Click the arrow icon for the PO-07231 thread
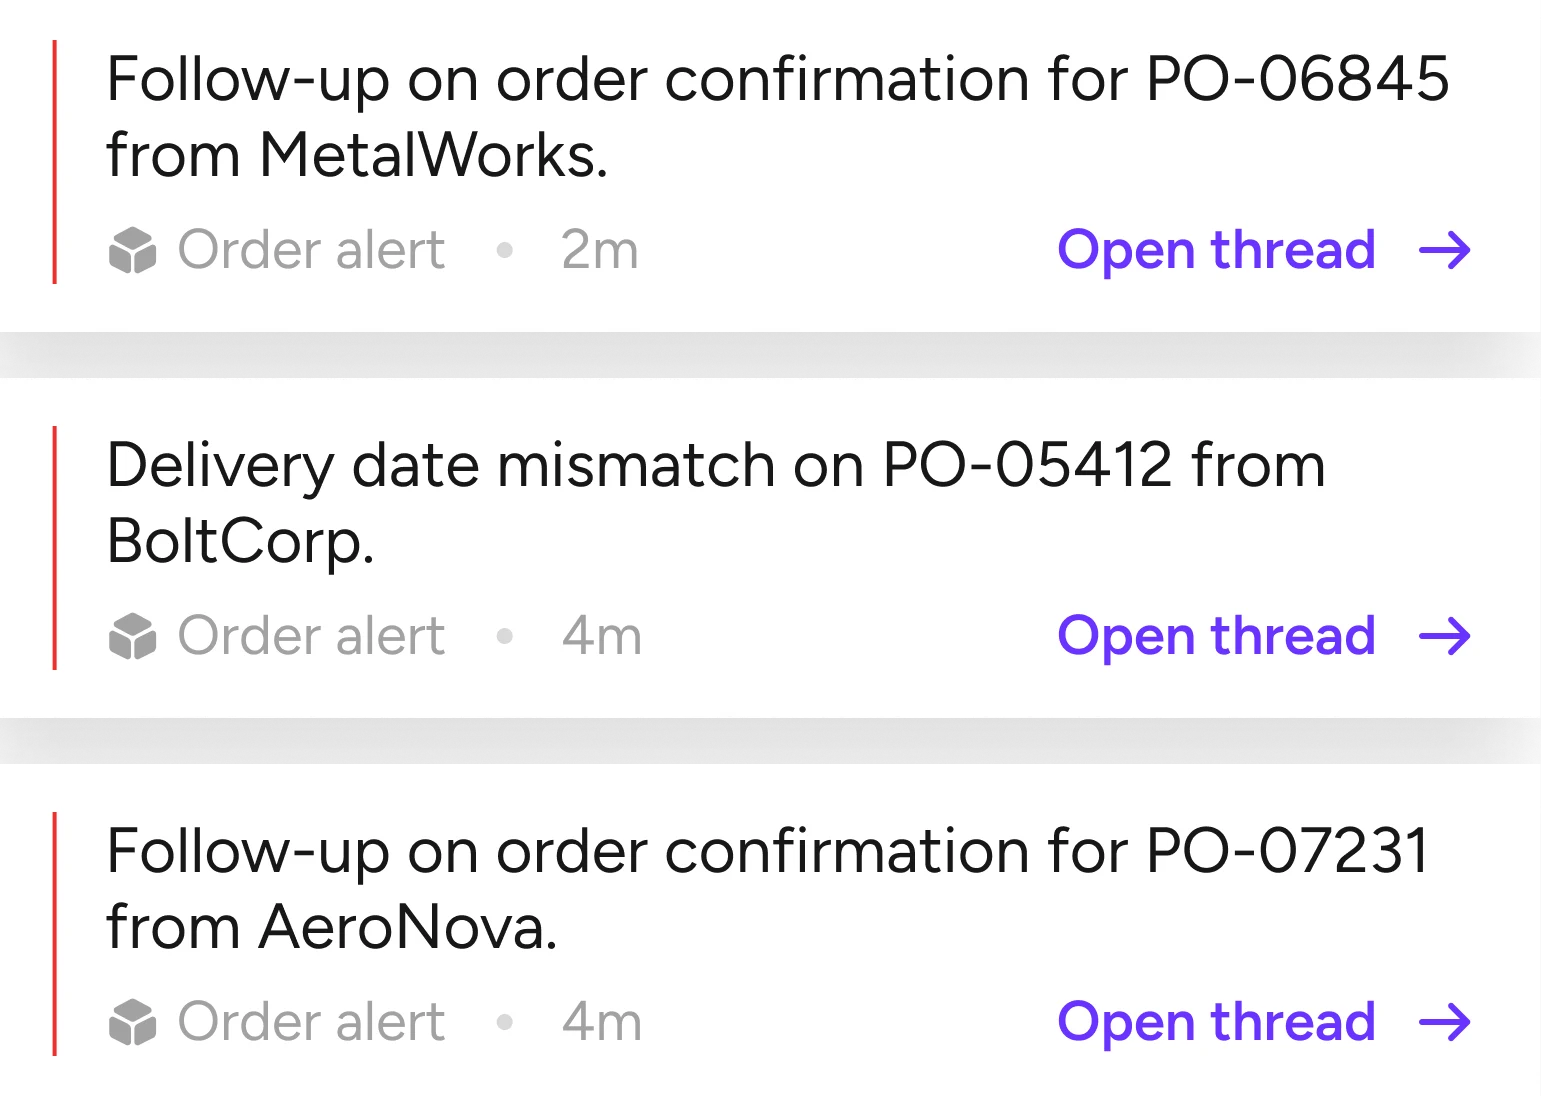The width and height of the screenshot is (1541, 1096). (x=1445, y=1022)
